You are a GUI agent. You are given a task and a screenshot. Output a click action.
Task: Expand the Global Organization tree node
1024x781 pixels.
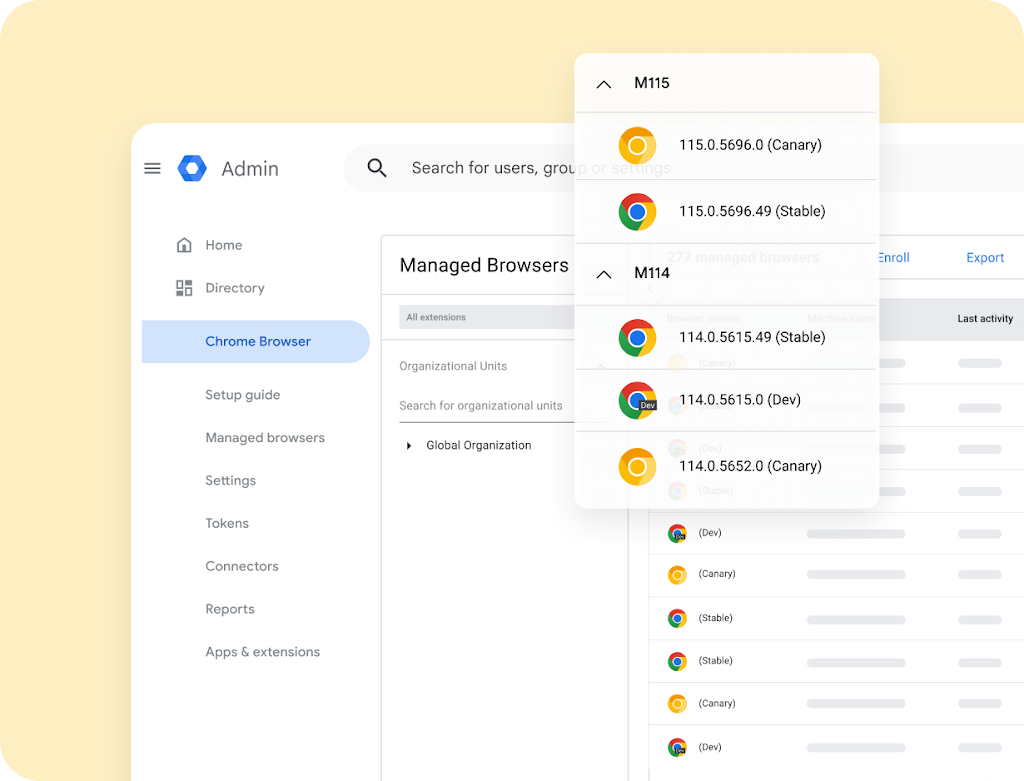pos(409,446)
